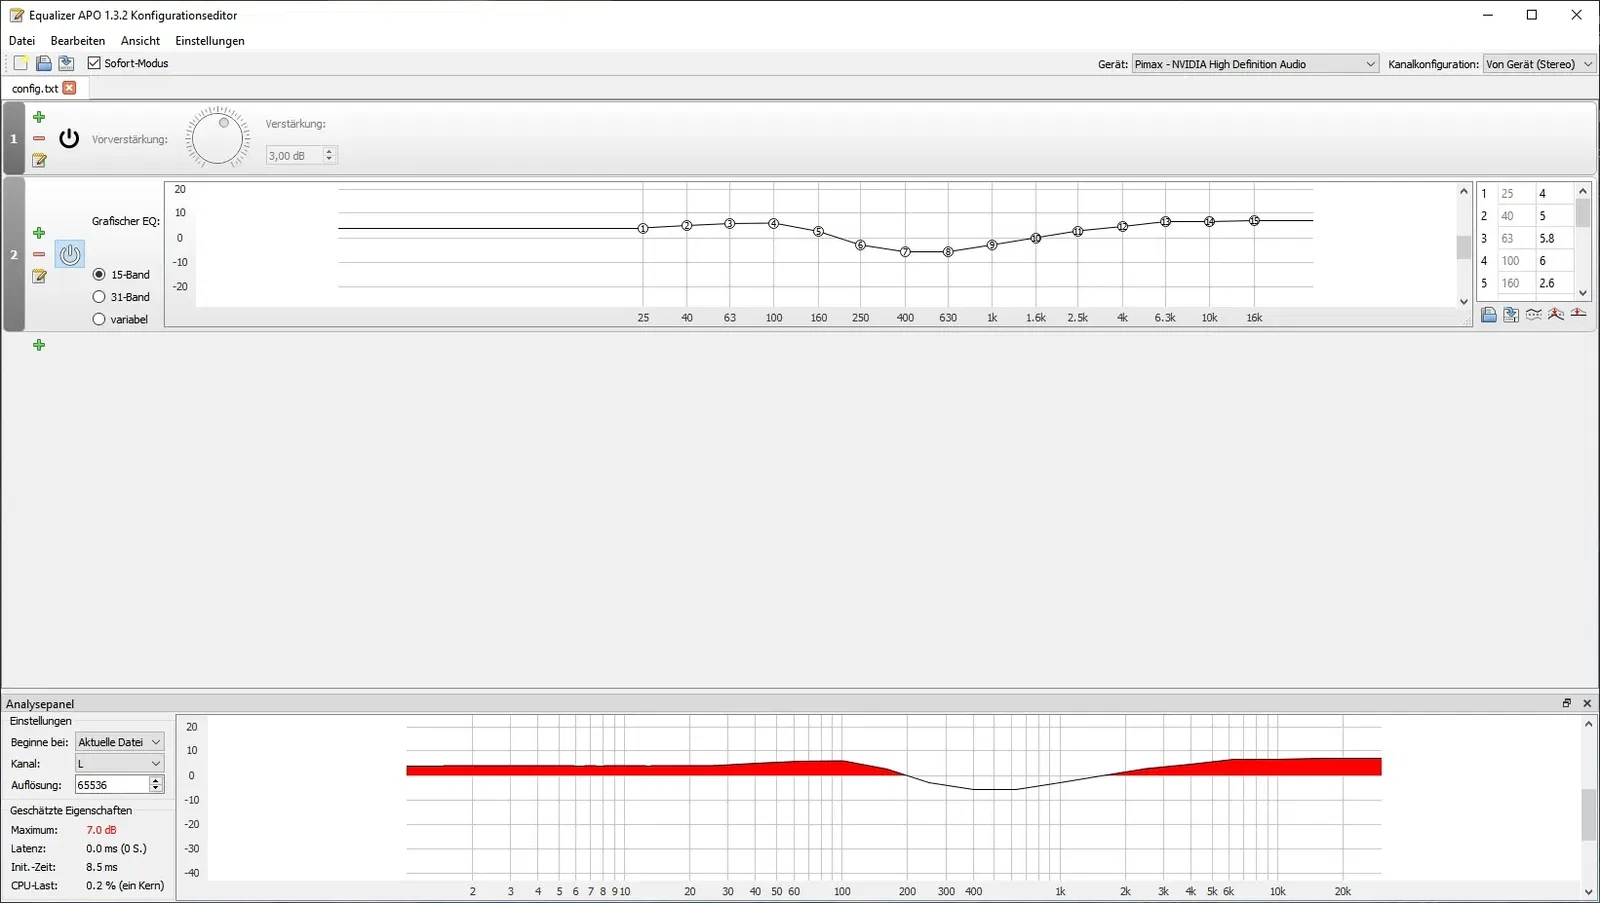
Task: Click EQ band point 1 at 25 Hz
Action: pyautogui.click(x=643, y=229)
